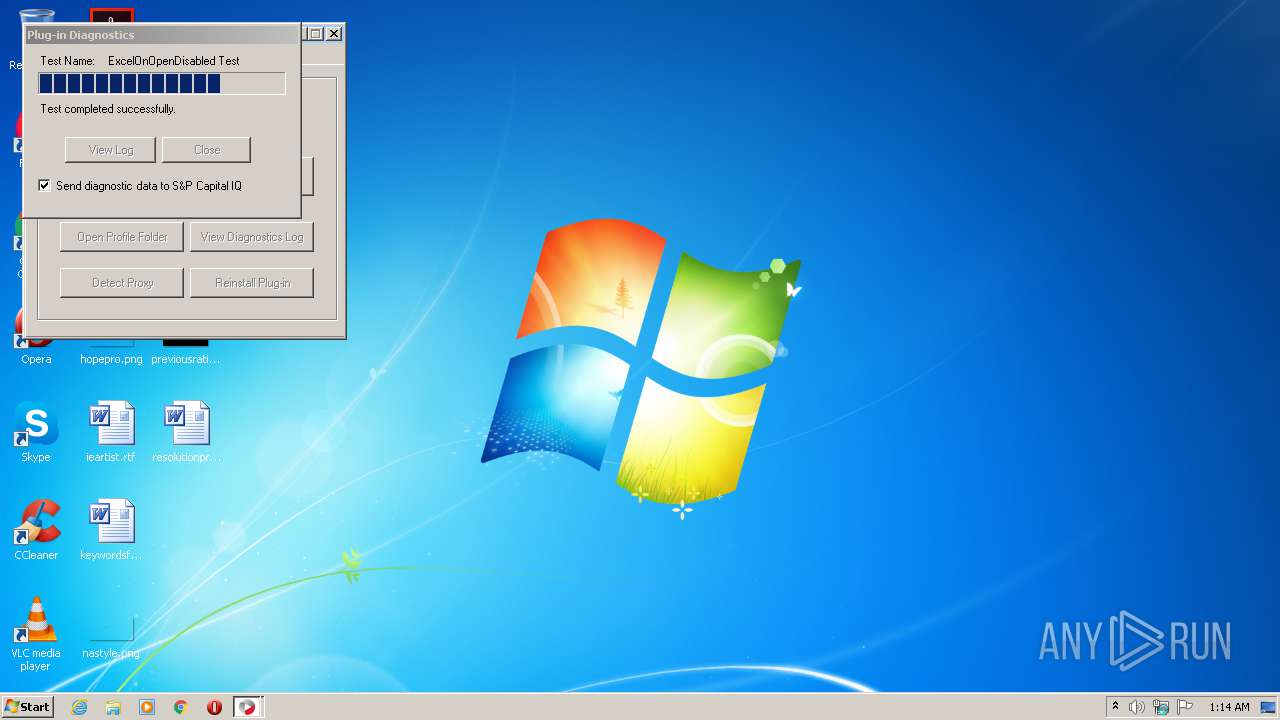Click the View Diagnostics Log button
The width and height of the screenshot is (1280, 720).
point(252,237)
